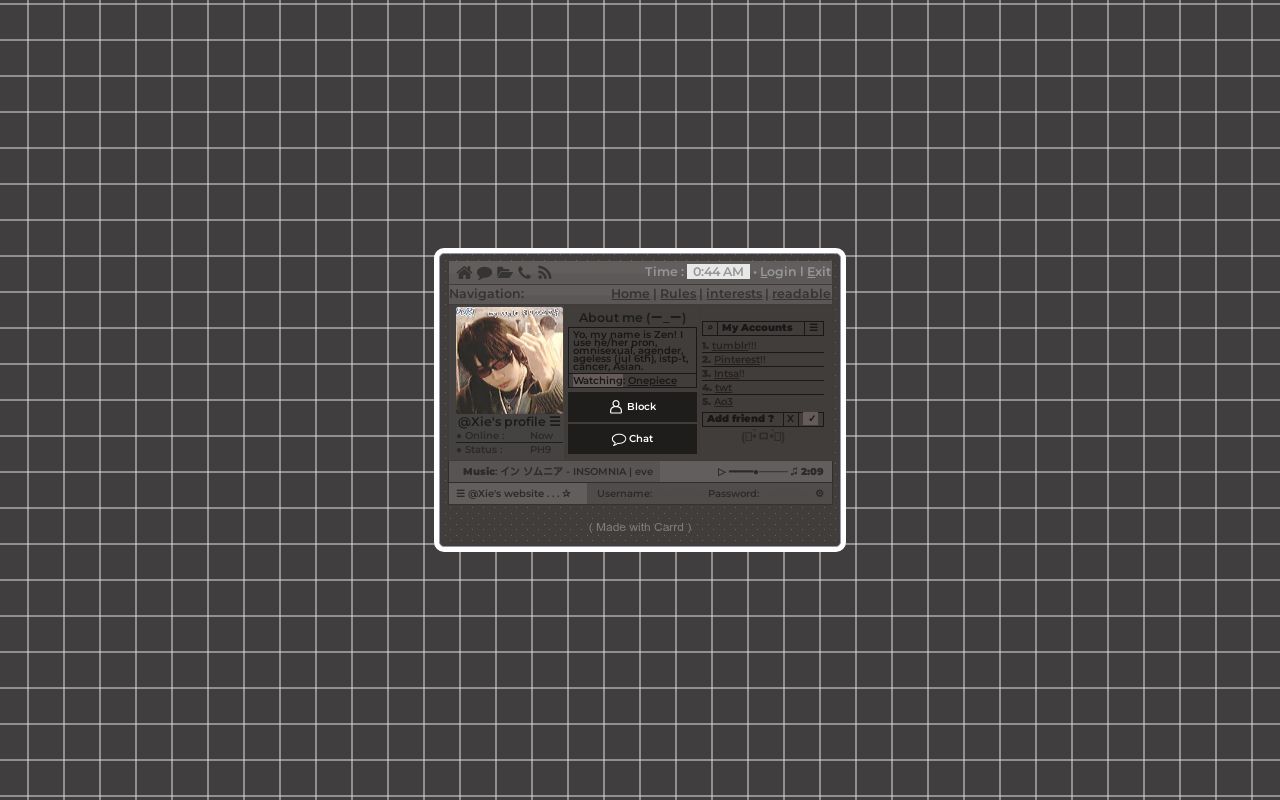Click the gear icon beside Password
The image size is (1280, 800).
(x=819, y=493)
